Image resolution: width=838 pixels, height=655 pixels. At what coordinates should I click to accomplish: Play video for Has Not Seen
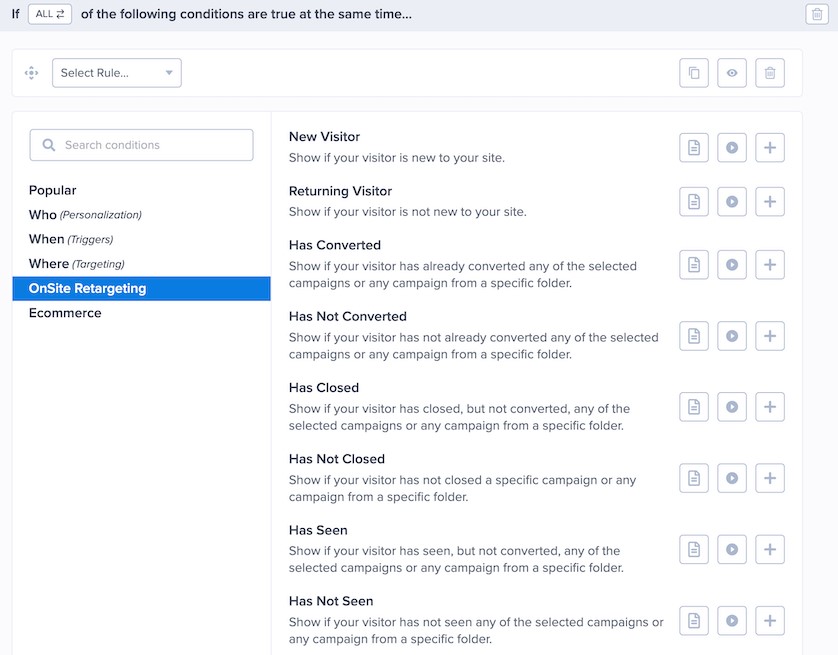[732, 620]
